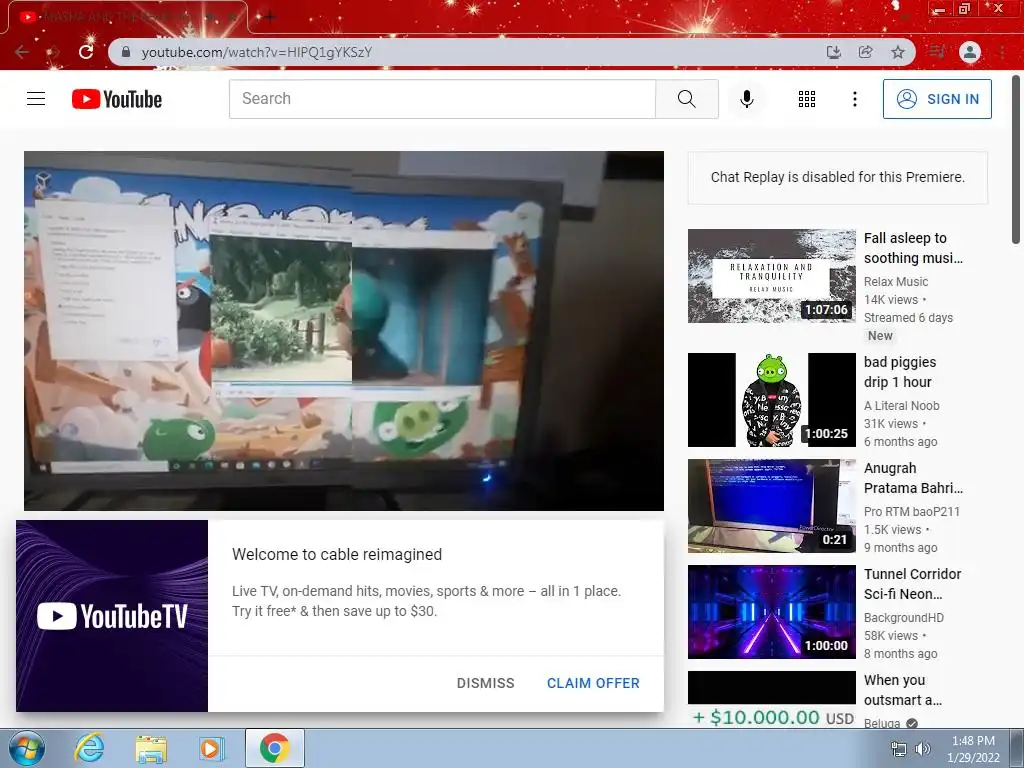Viewport: 1024px width, 768px height.
Task: Open 'A Literal Noob' channel name
Action: 901,406
